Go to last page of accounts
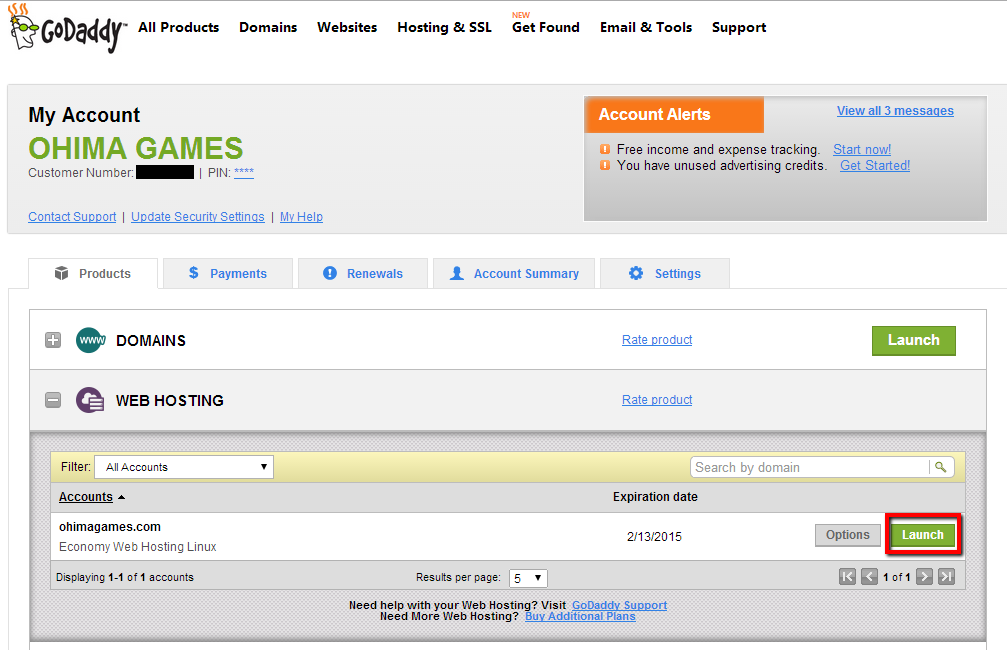This screenshot has height=650, width=1007. pyautogui.click(x=946, y=577)
